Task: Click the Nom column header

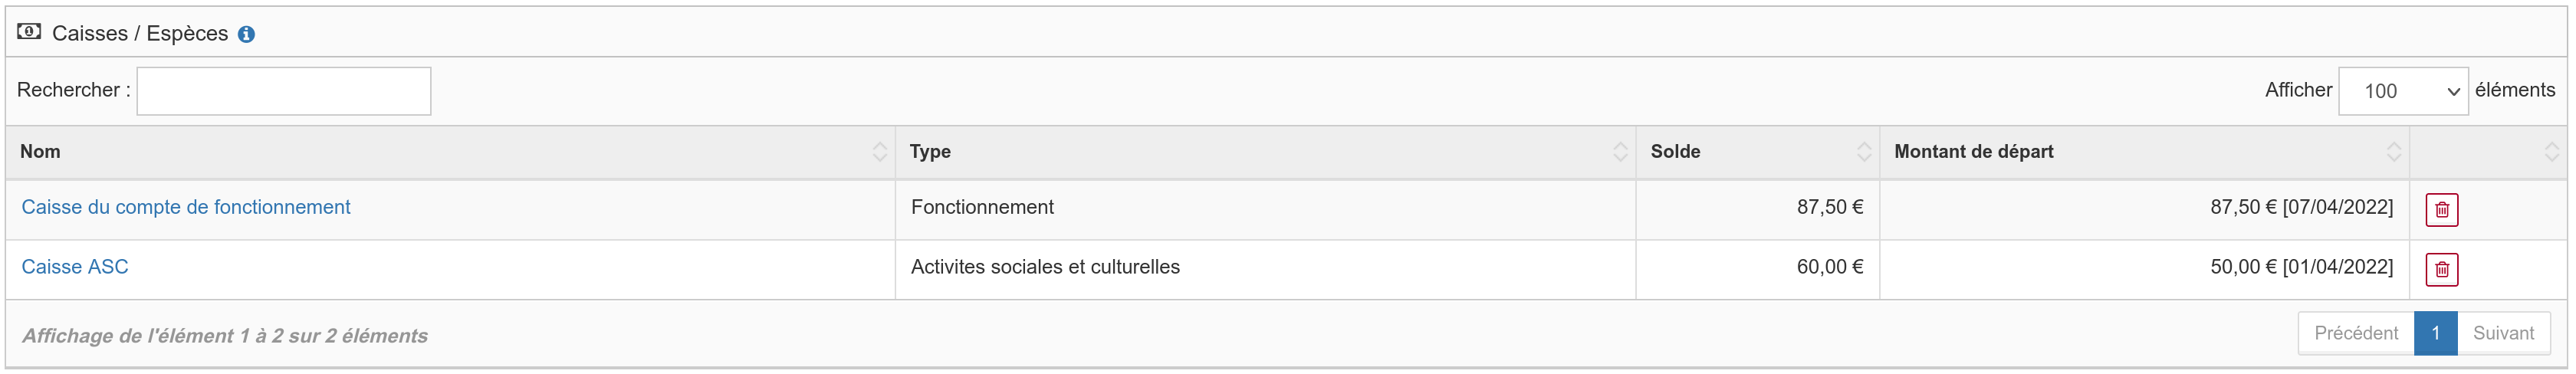Action: click(40, 152)
